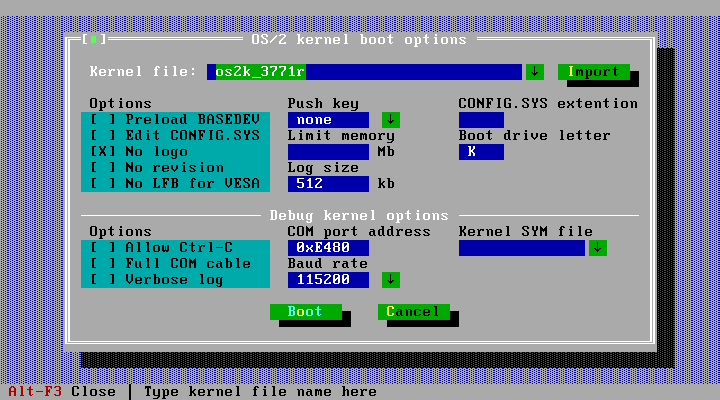
Task: Focus the Kernel file input os2k_3771r
Action: coord(365,72)
